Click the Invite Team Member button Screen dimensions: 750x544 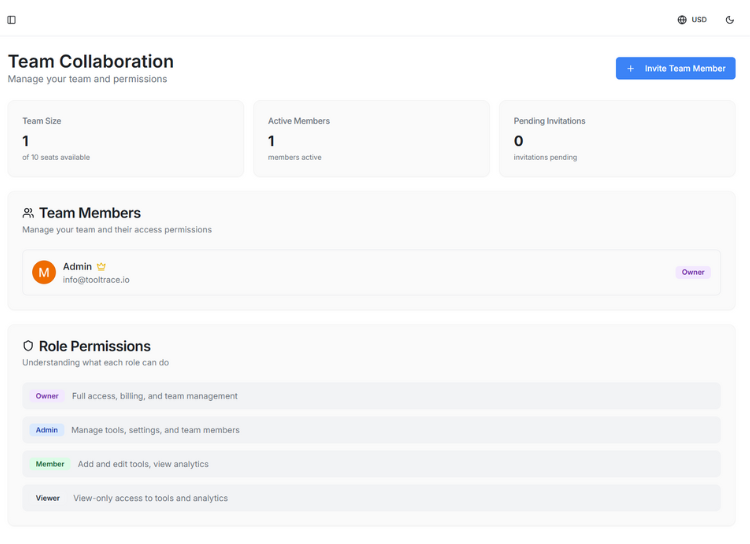tap(675, 68)
